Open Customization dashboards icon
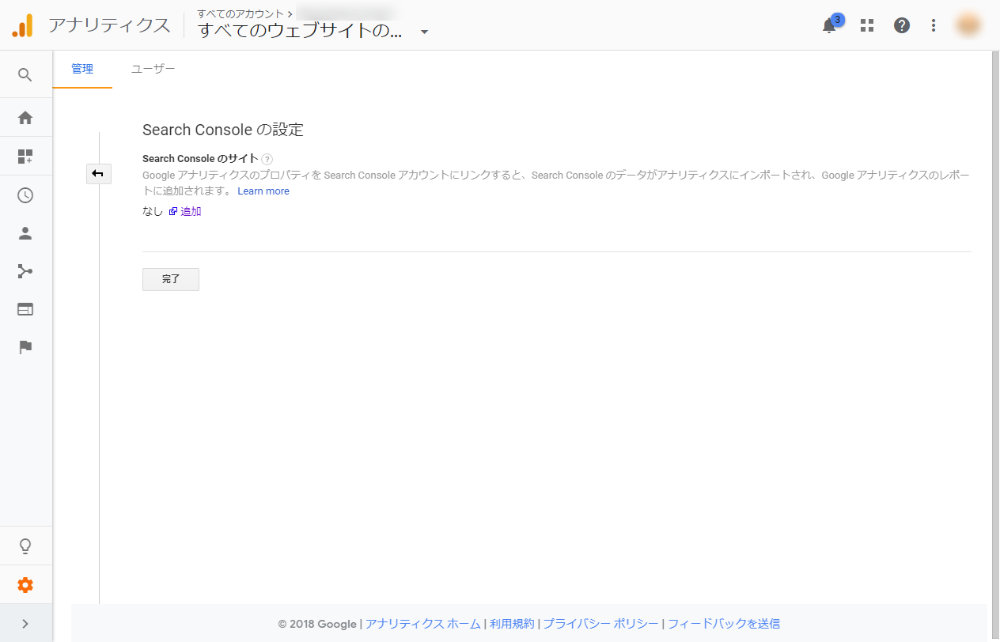Screen dimensions: 1000x642 pos(25,156)
